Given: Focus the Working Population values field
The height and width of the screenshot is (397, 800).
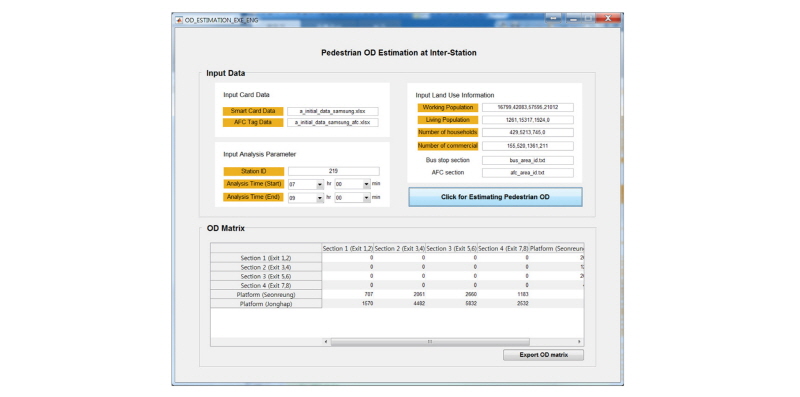Looking at the screenshot, I should [x=528, y=108].
